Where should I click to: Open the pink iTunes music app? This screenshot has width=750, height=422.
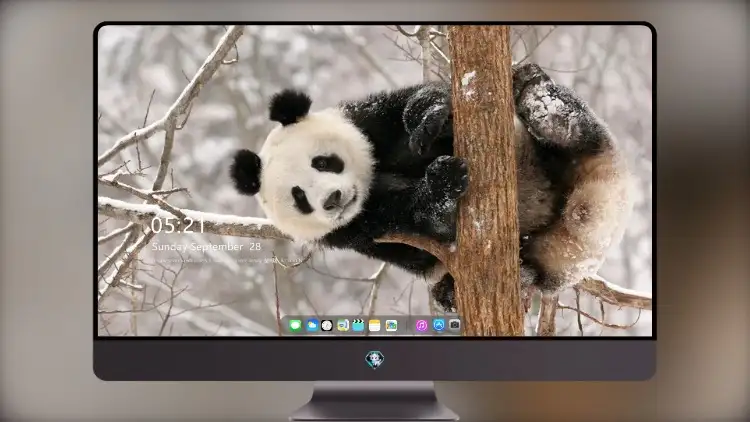(x=421, y=325)
